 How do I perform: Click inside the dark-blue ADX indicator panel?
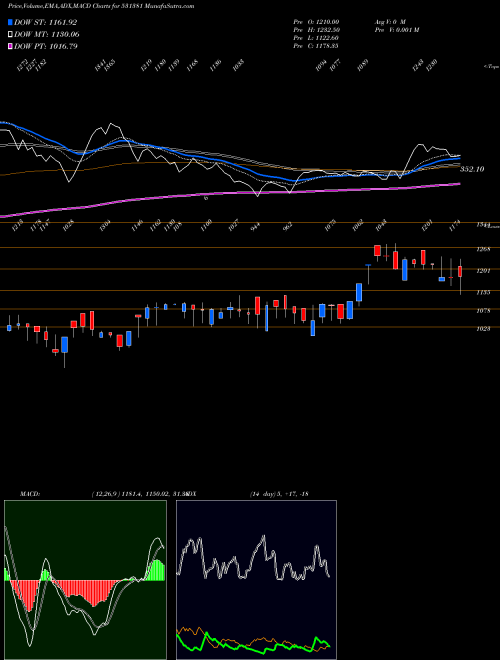(256, 580)
